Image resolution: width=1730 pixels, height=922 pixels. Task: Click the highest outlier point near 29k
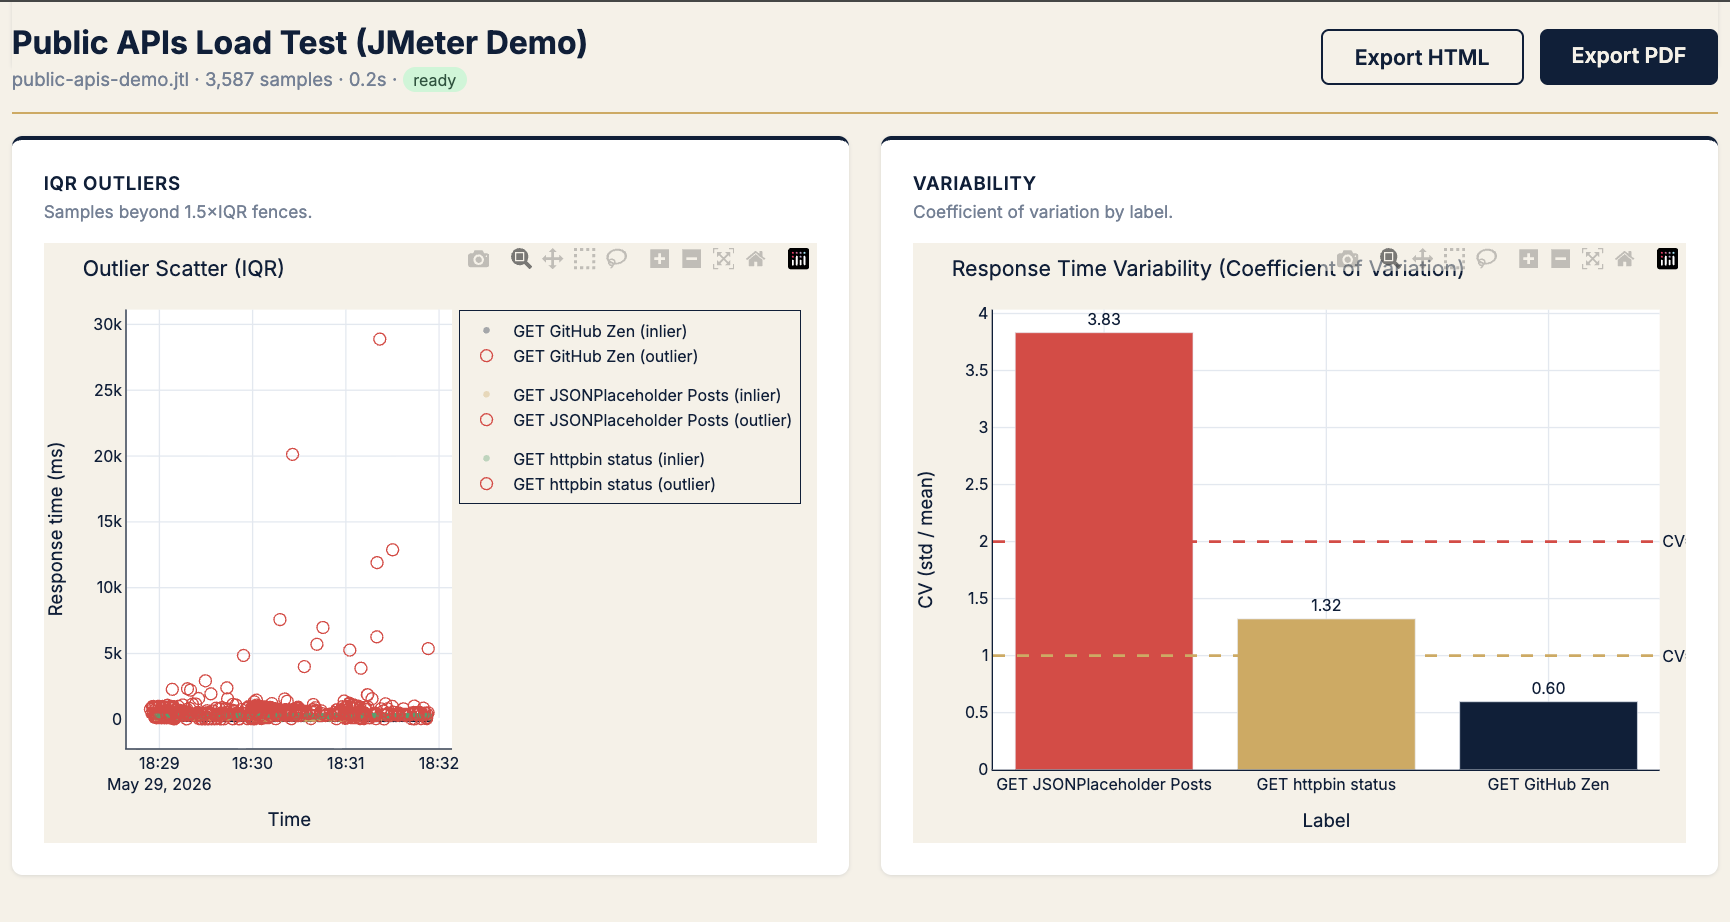pos(380,339)
